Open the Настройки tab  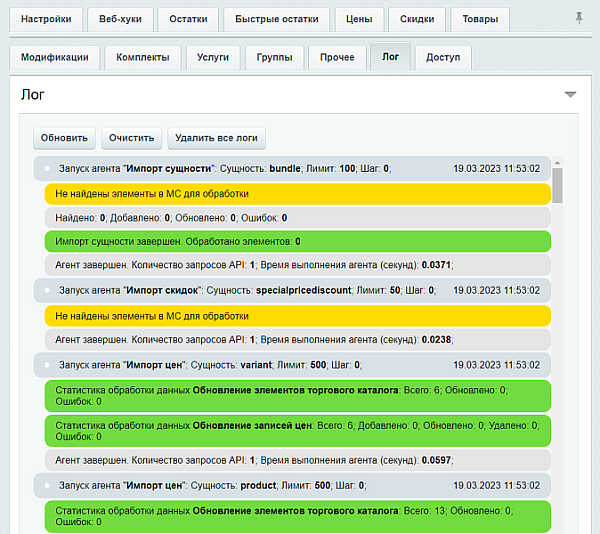(x=46, y=20)
